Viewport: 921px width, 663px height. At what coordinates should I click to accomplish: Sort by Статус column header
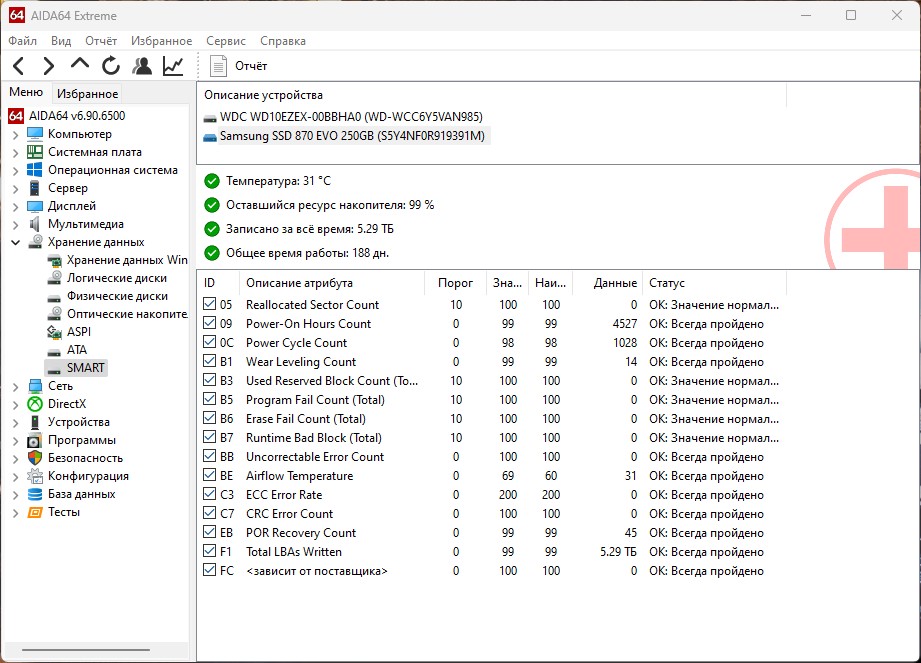(x=714, y=283)
